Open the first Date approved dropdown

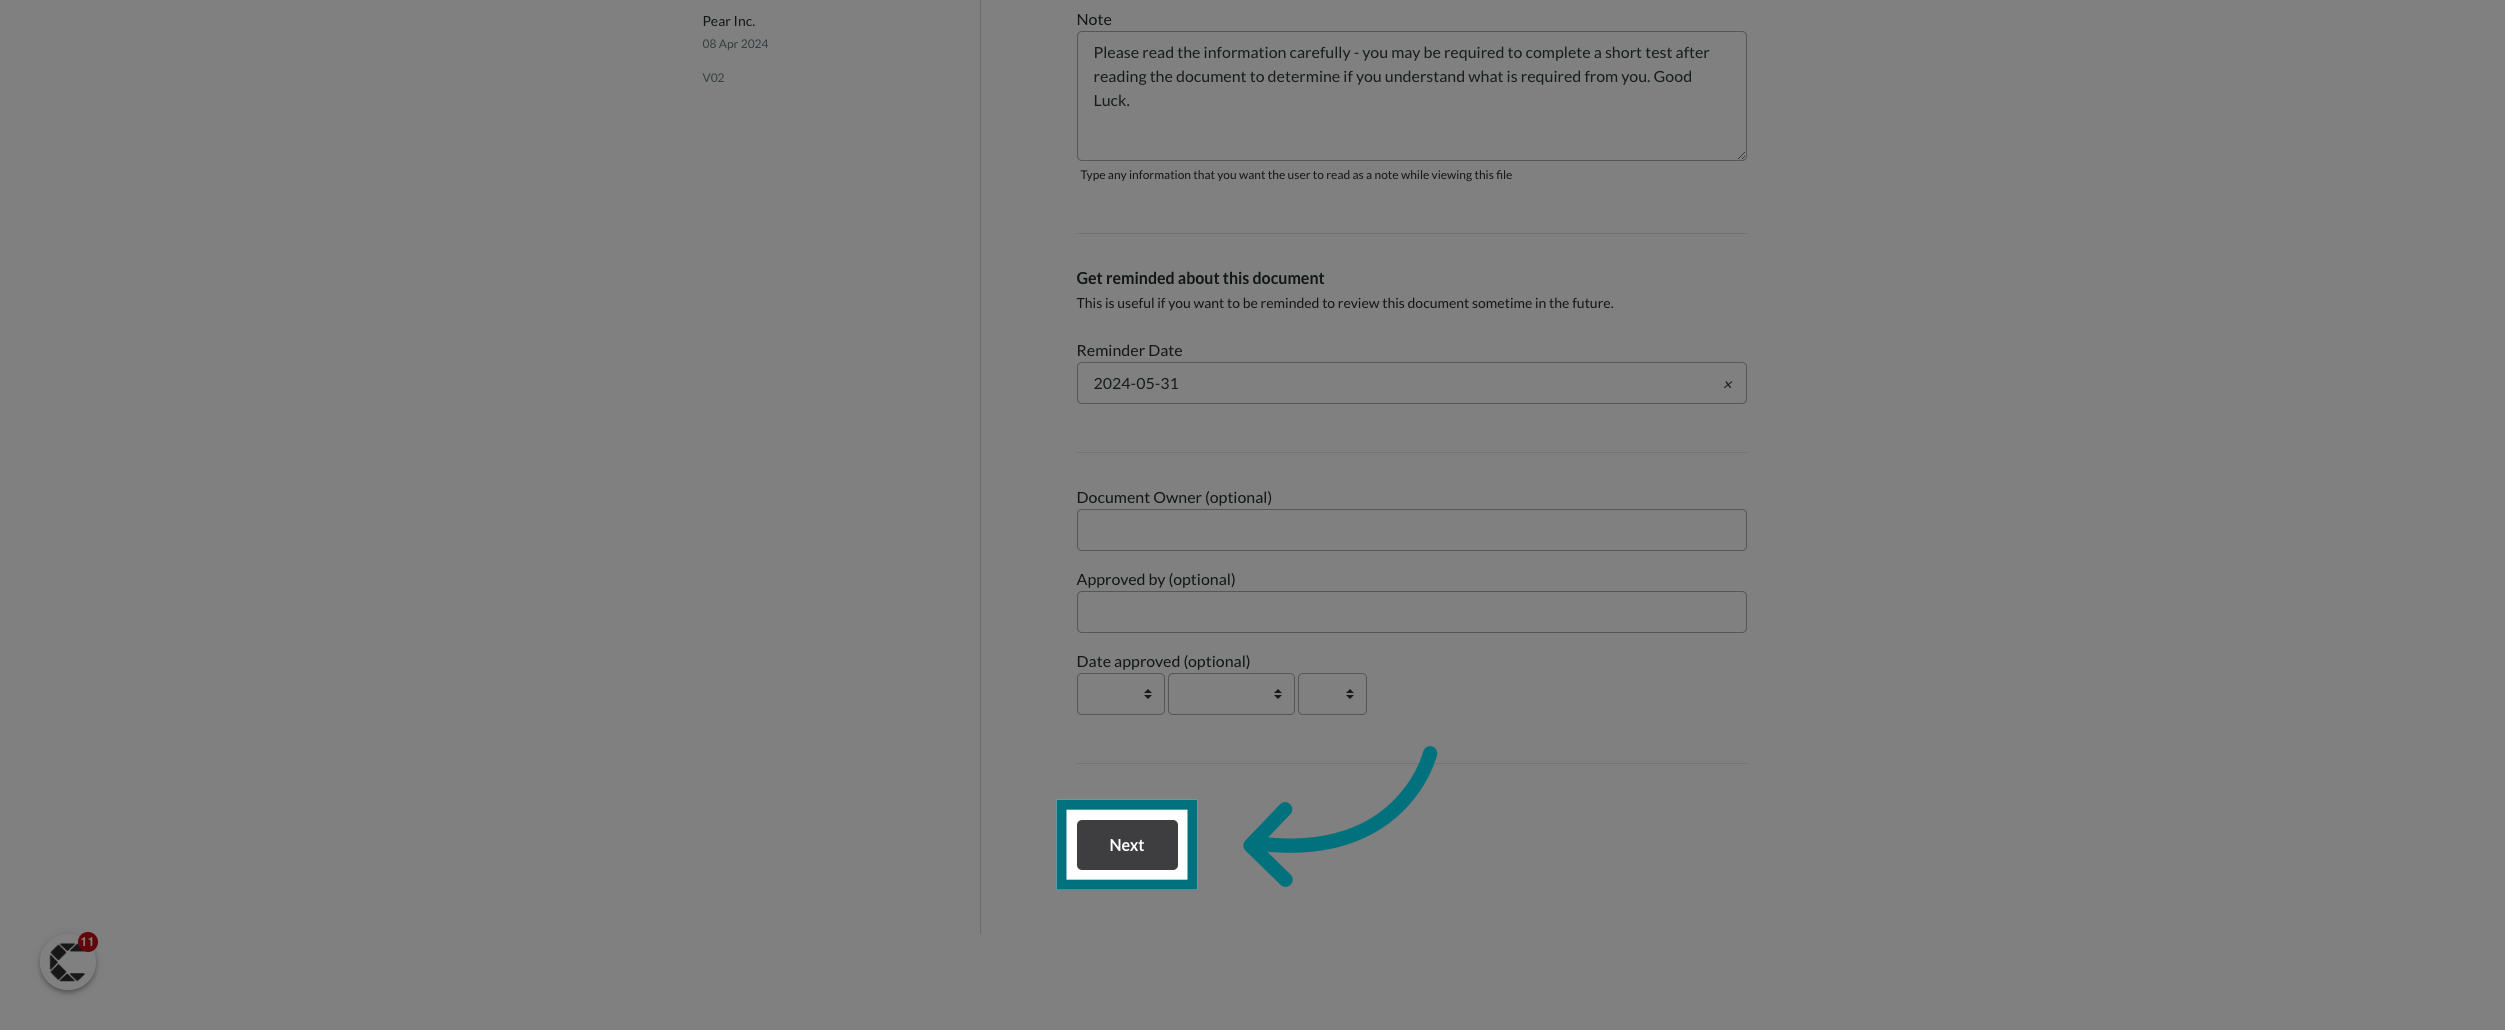tap(1120, 694)
